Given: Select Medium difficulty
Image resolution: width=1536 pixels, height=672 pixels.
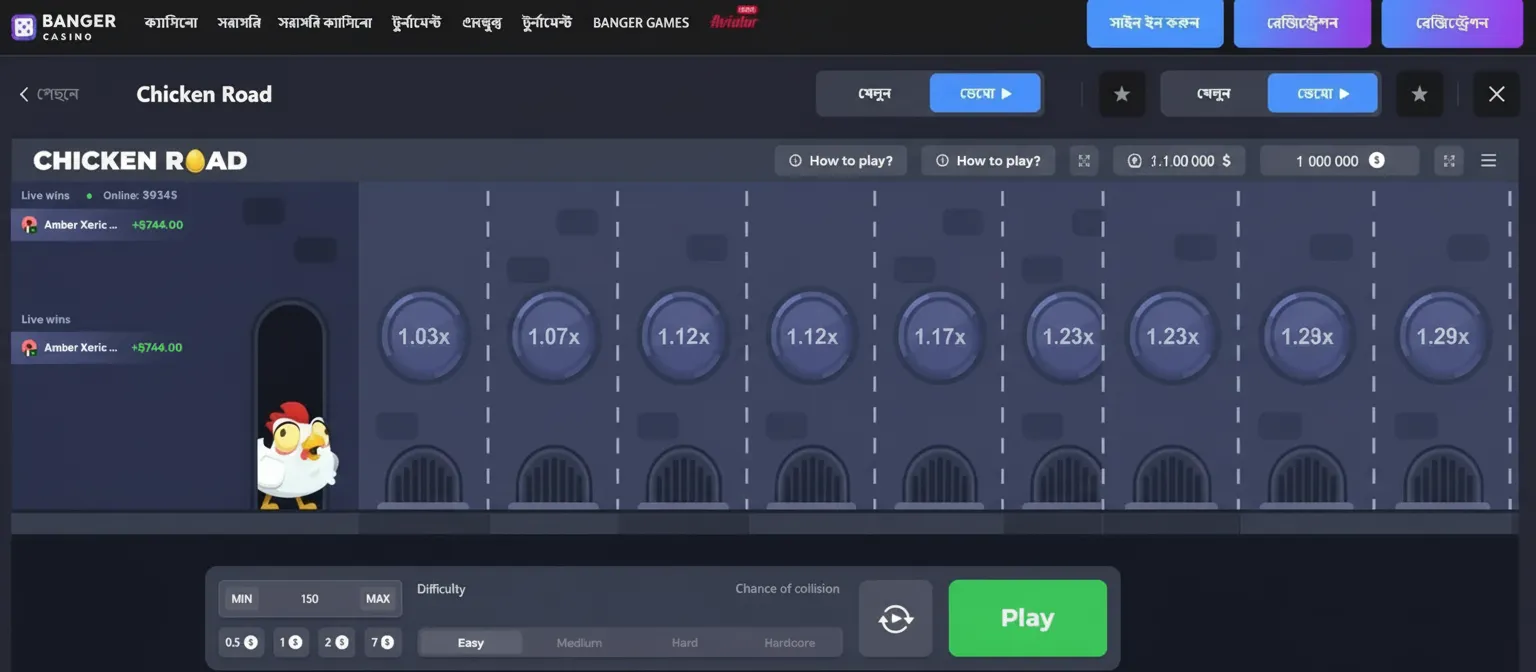Looking at the screenshot, I should 579,643.
